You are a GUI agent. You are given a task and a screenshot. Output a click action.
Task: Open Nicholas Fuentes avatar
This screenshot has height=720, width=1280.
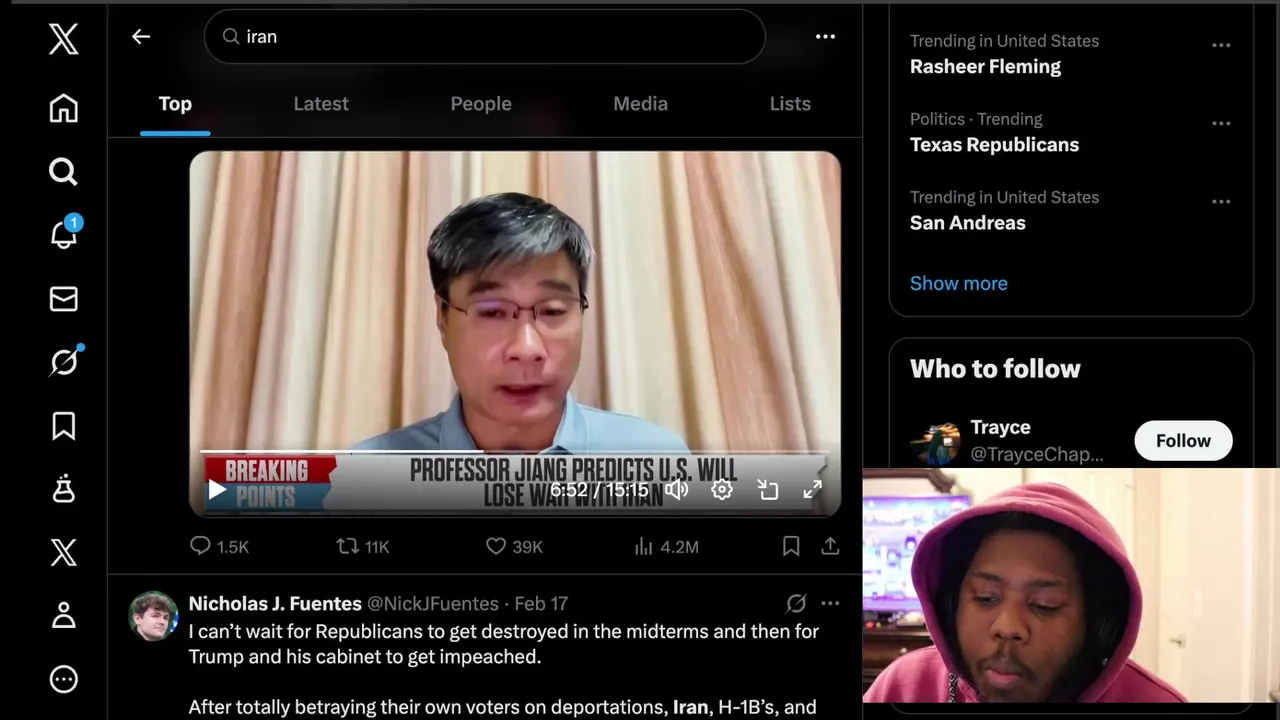[x=153, y=616]
